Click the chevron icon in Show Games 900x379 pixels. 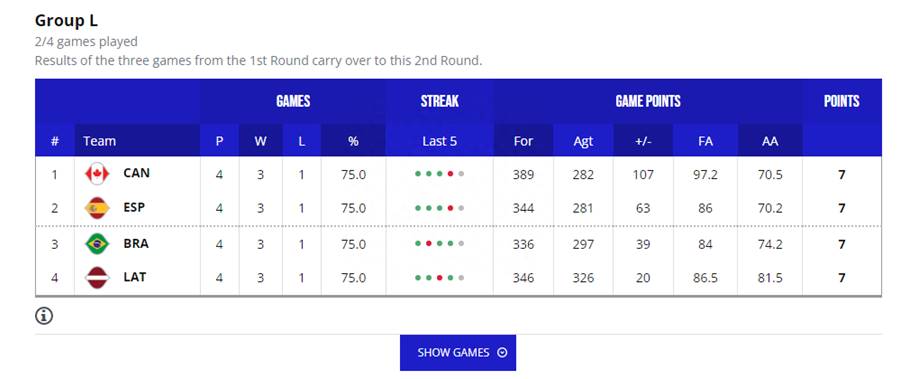pos(502,353)
